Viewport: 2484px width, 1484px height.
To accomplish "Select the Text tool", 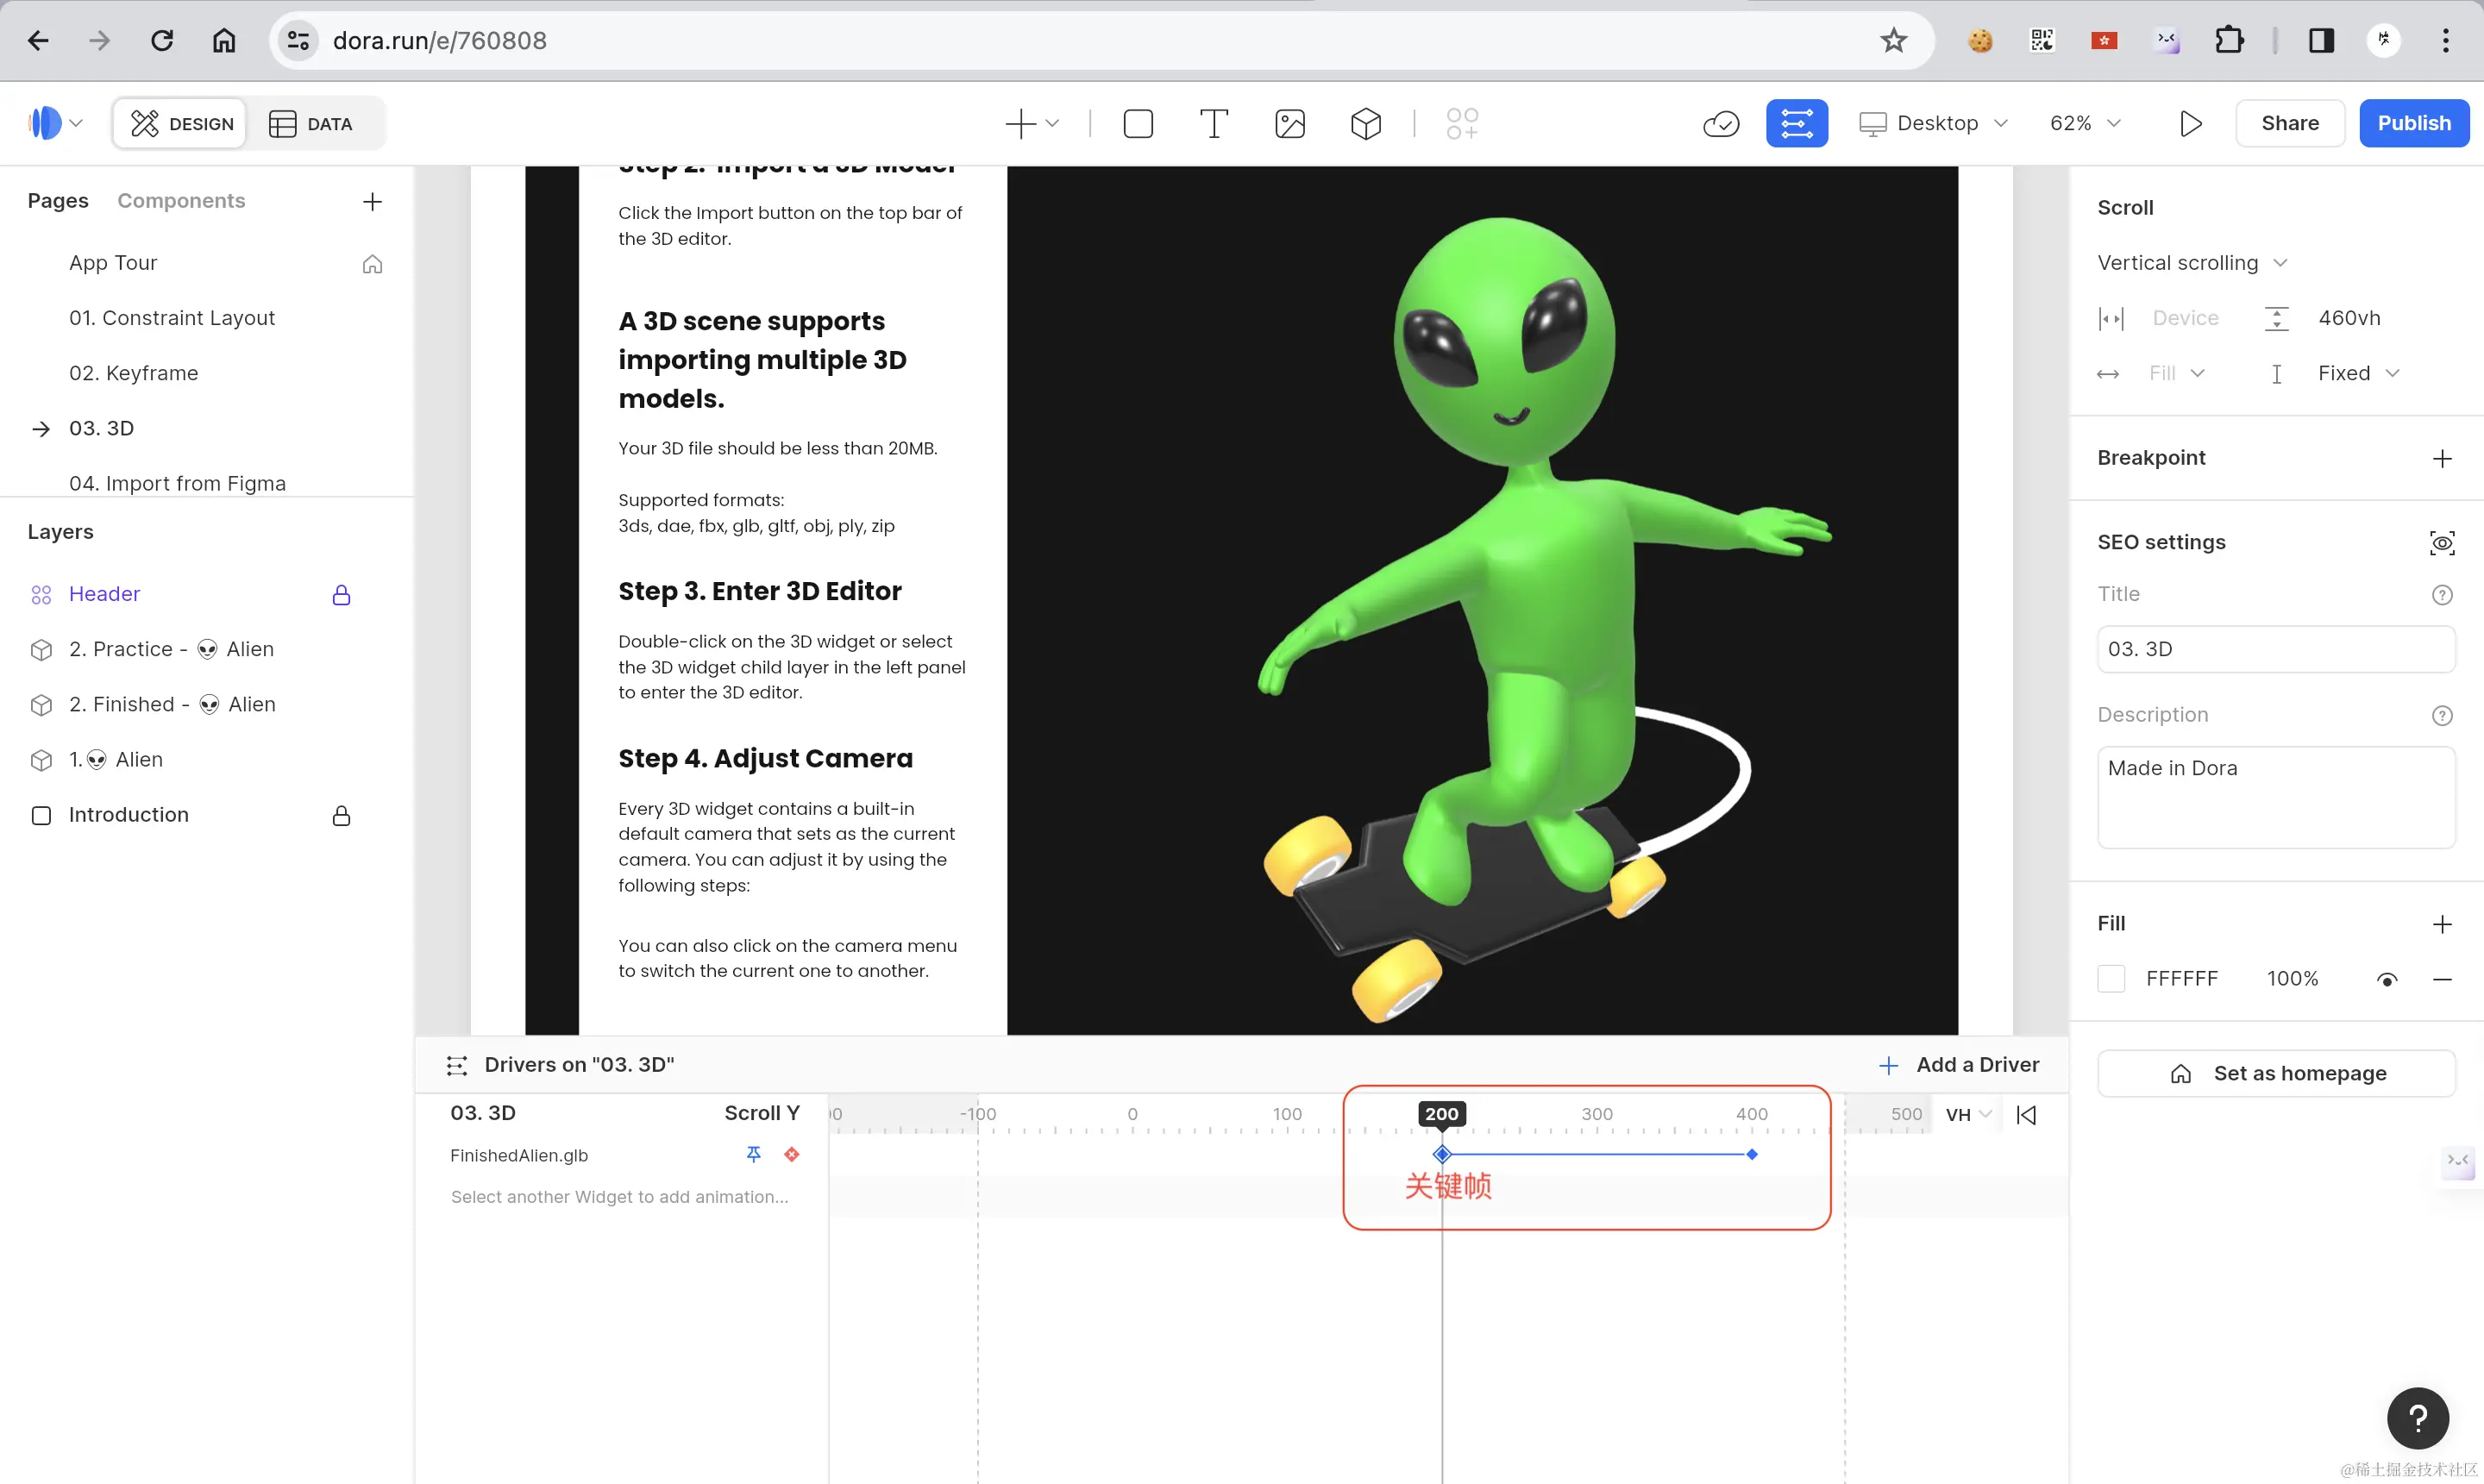I will pos(1213,124).
